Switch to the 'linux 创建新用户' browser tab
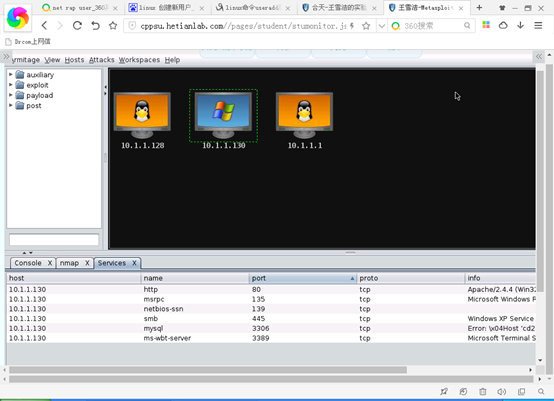554x401 pixels. (x=166, y=7)
